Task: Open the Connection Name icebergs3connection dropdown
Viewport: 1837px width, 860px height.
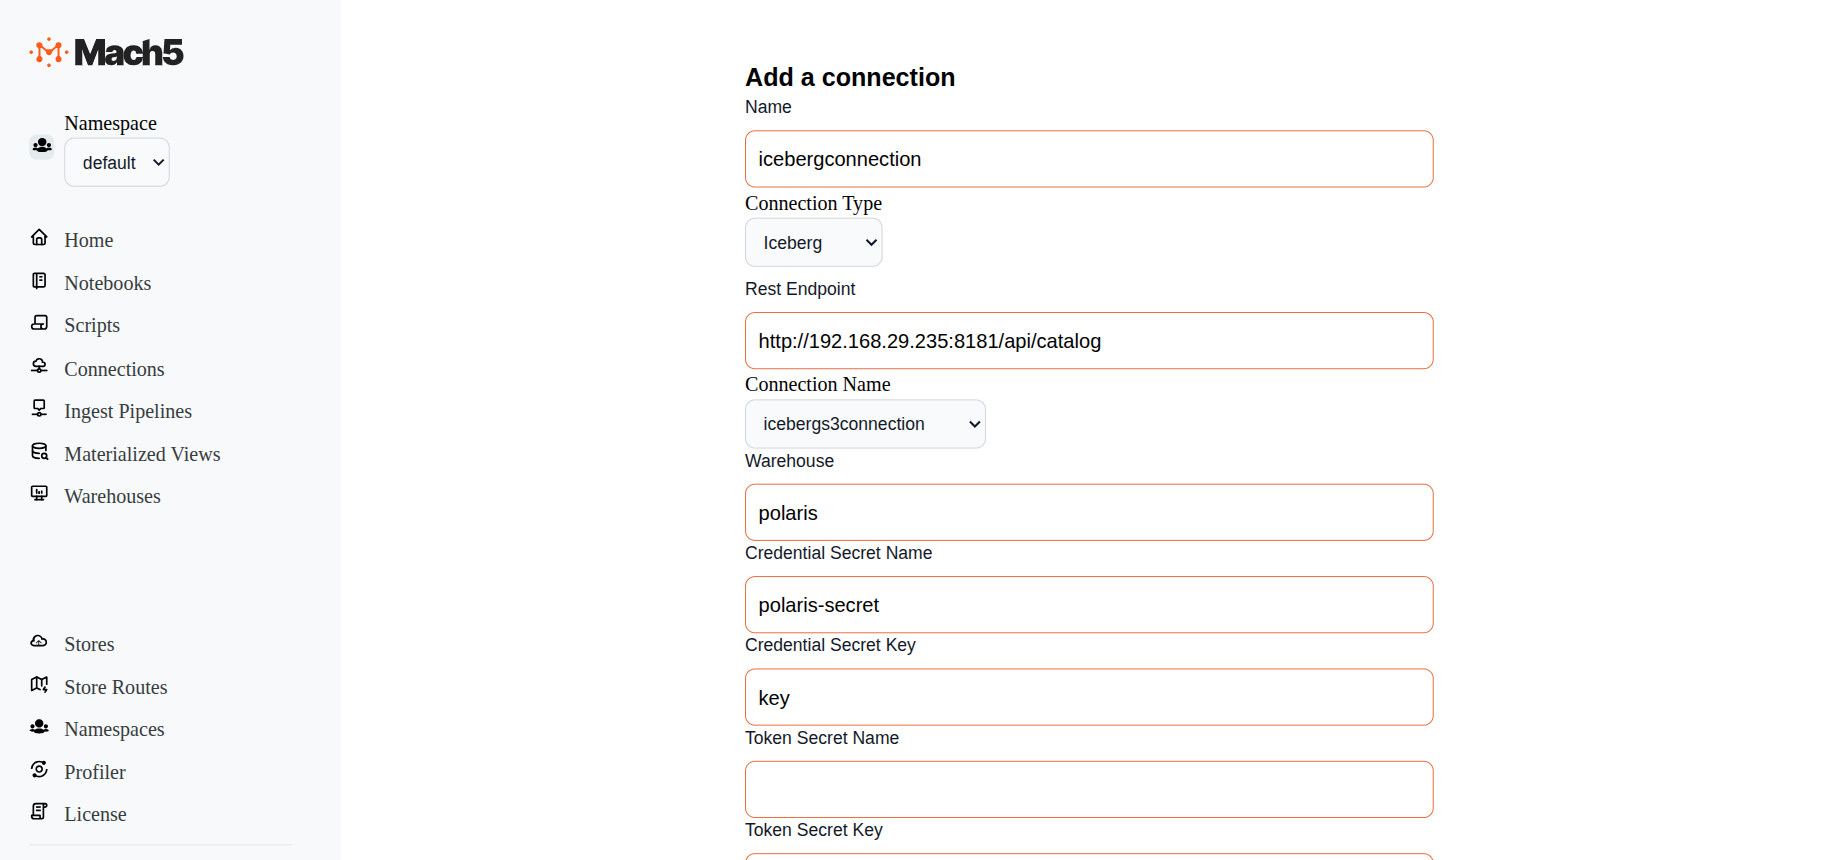Action: (865, 424)
